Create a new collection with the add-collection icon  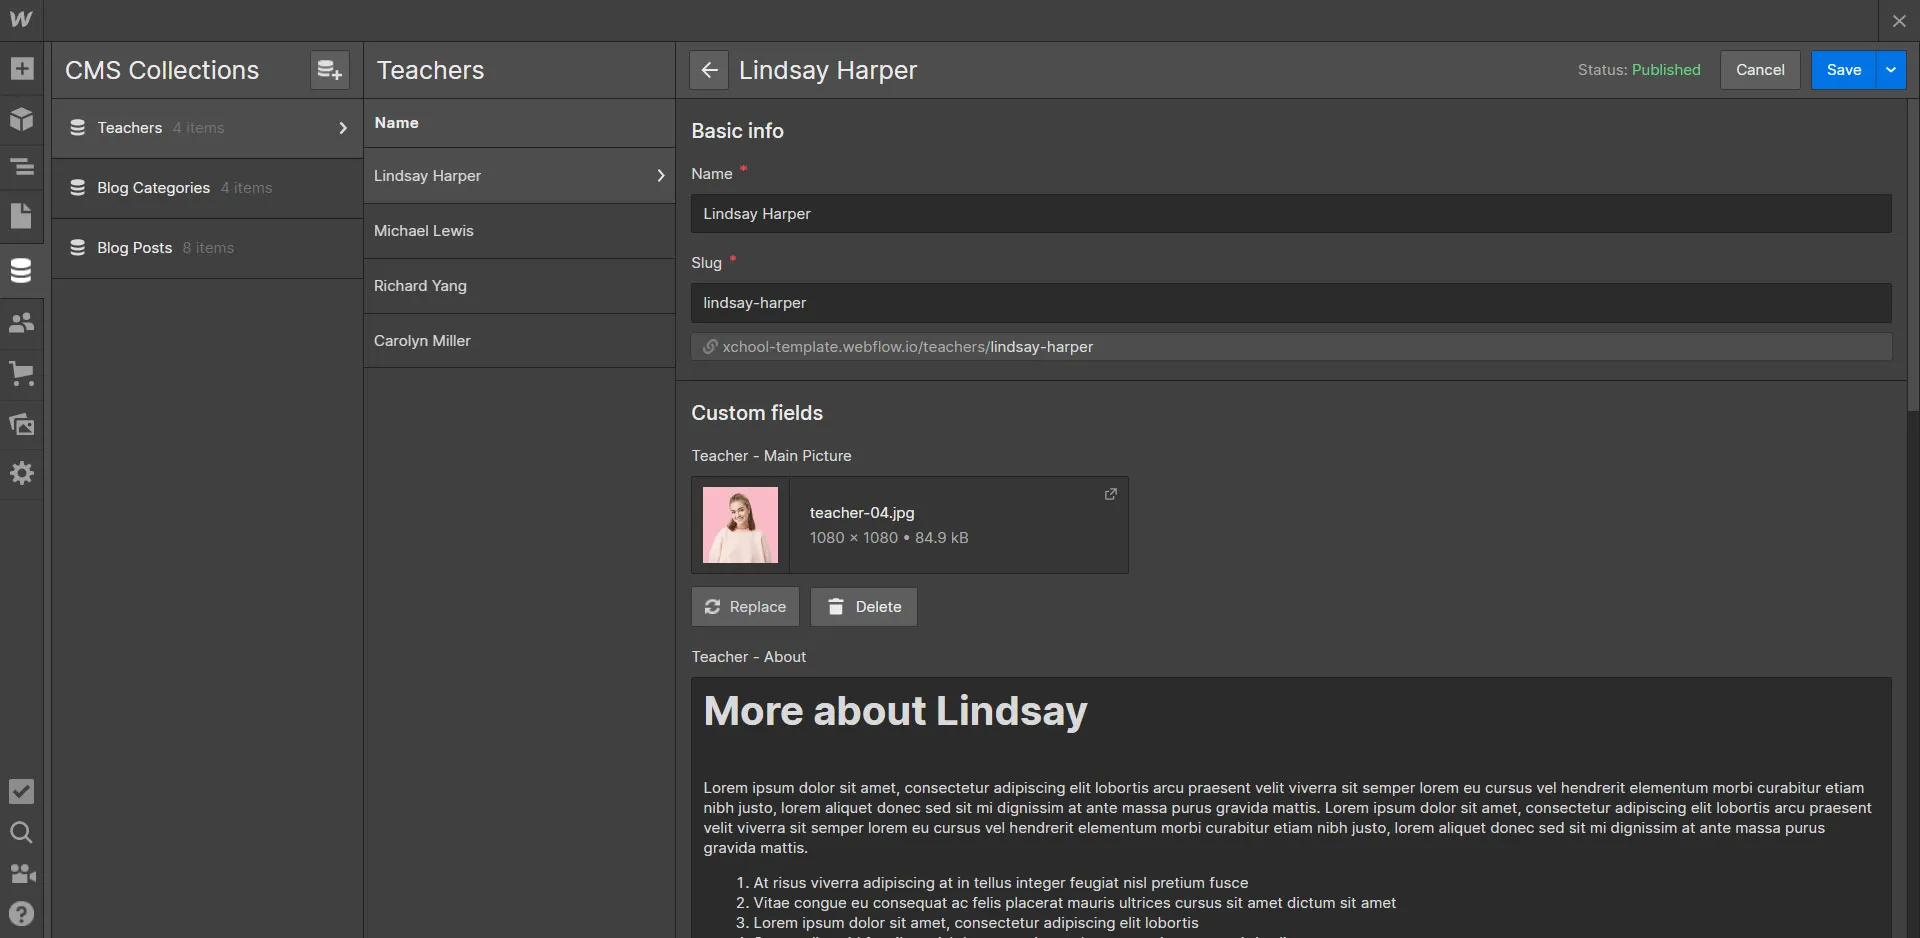tap(330, 69)
